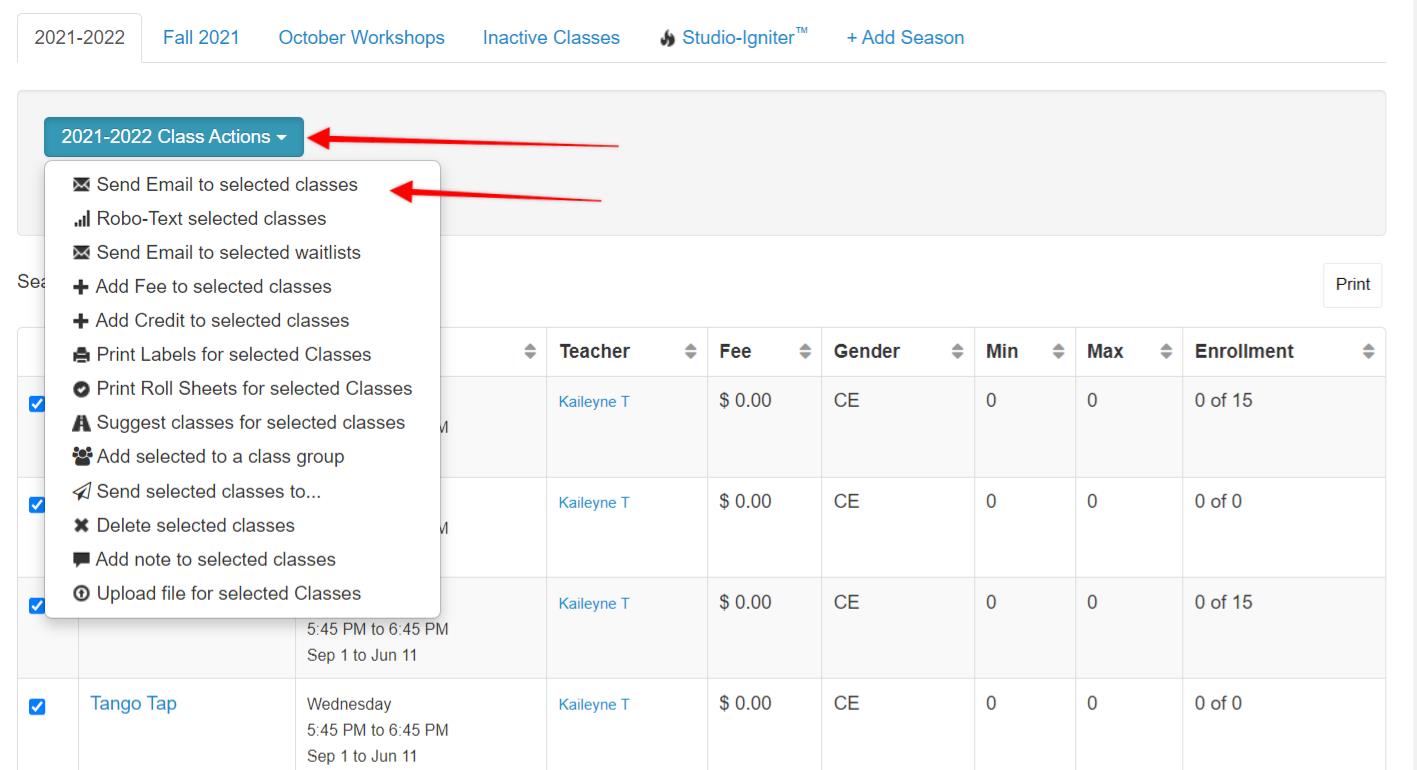Click checkmark icon beside Print Roll Sheets
Image resolution: width=1417 pixels, height=770 pixels.
82,389
